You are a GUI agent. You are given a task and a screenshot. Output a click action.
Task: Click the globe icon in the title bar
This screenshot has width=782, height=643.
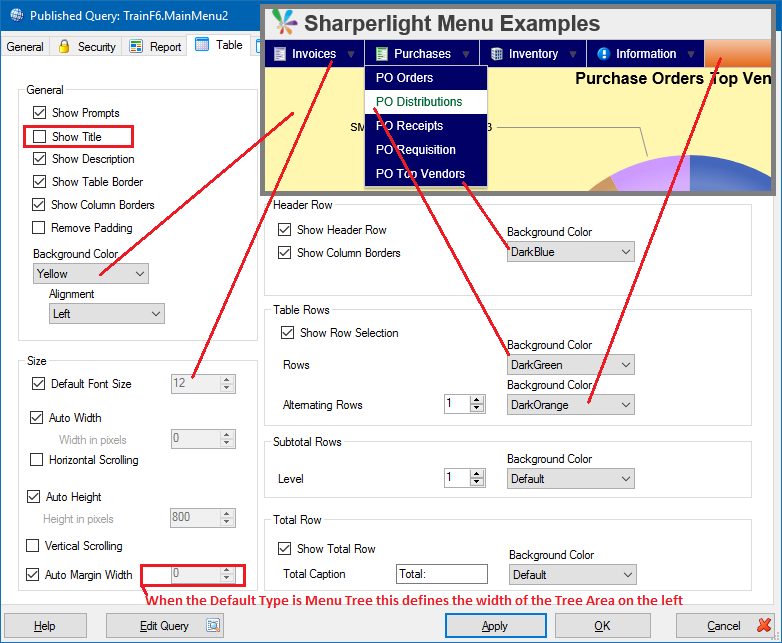coord(16,15)
